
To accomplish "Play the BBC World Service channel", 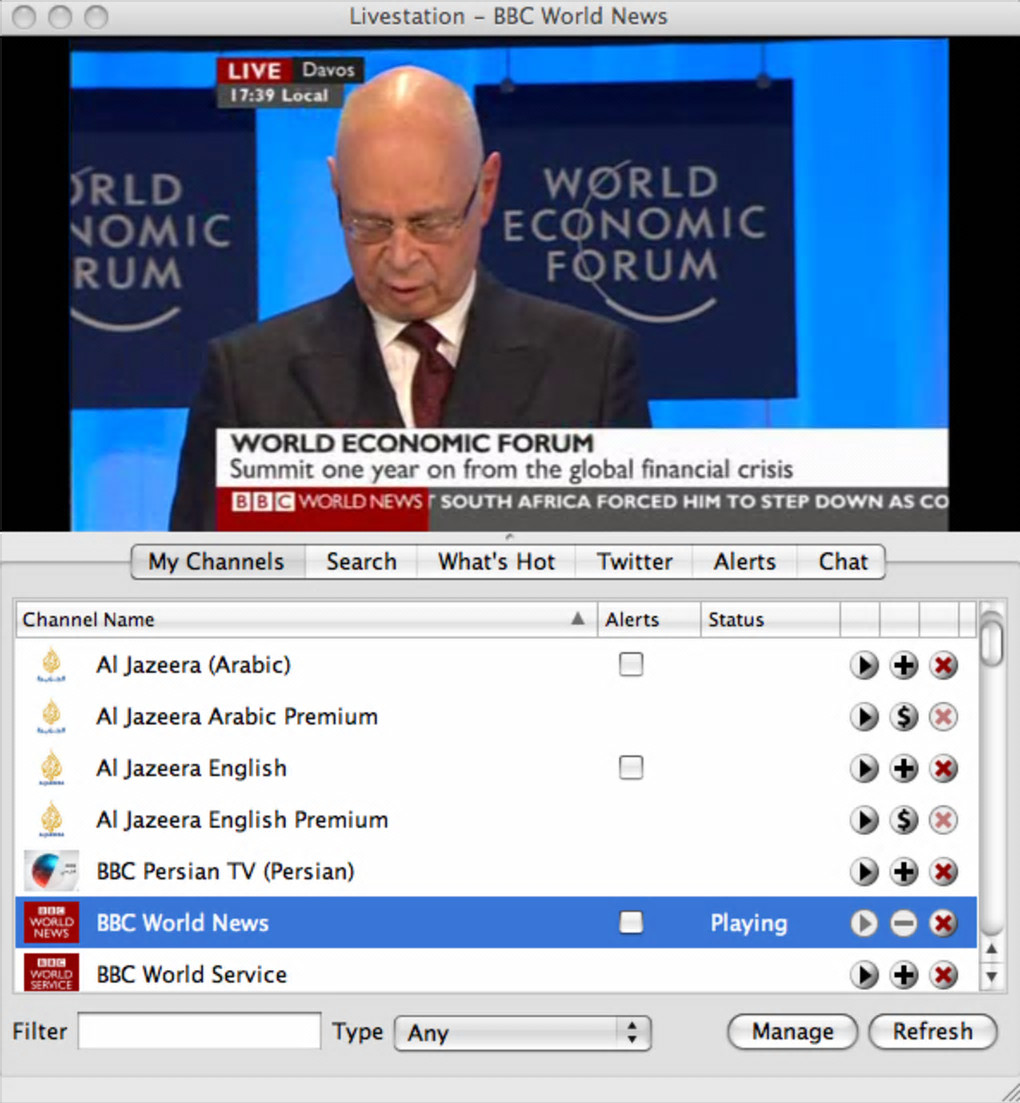I will [x=864, y=975].
